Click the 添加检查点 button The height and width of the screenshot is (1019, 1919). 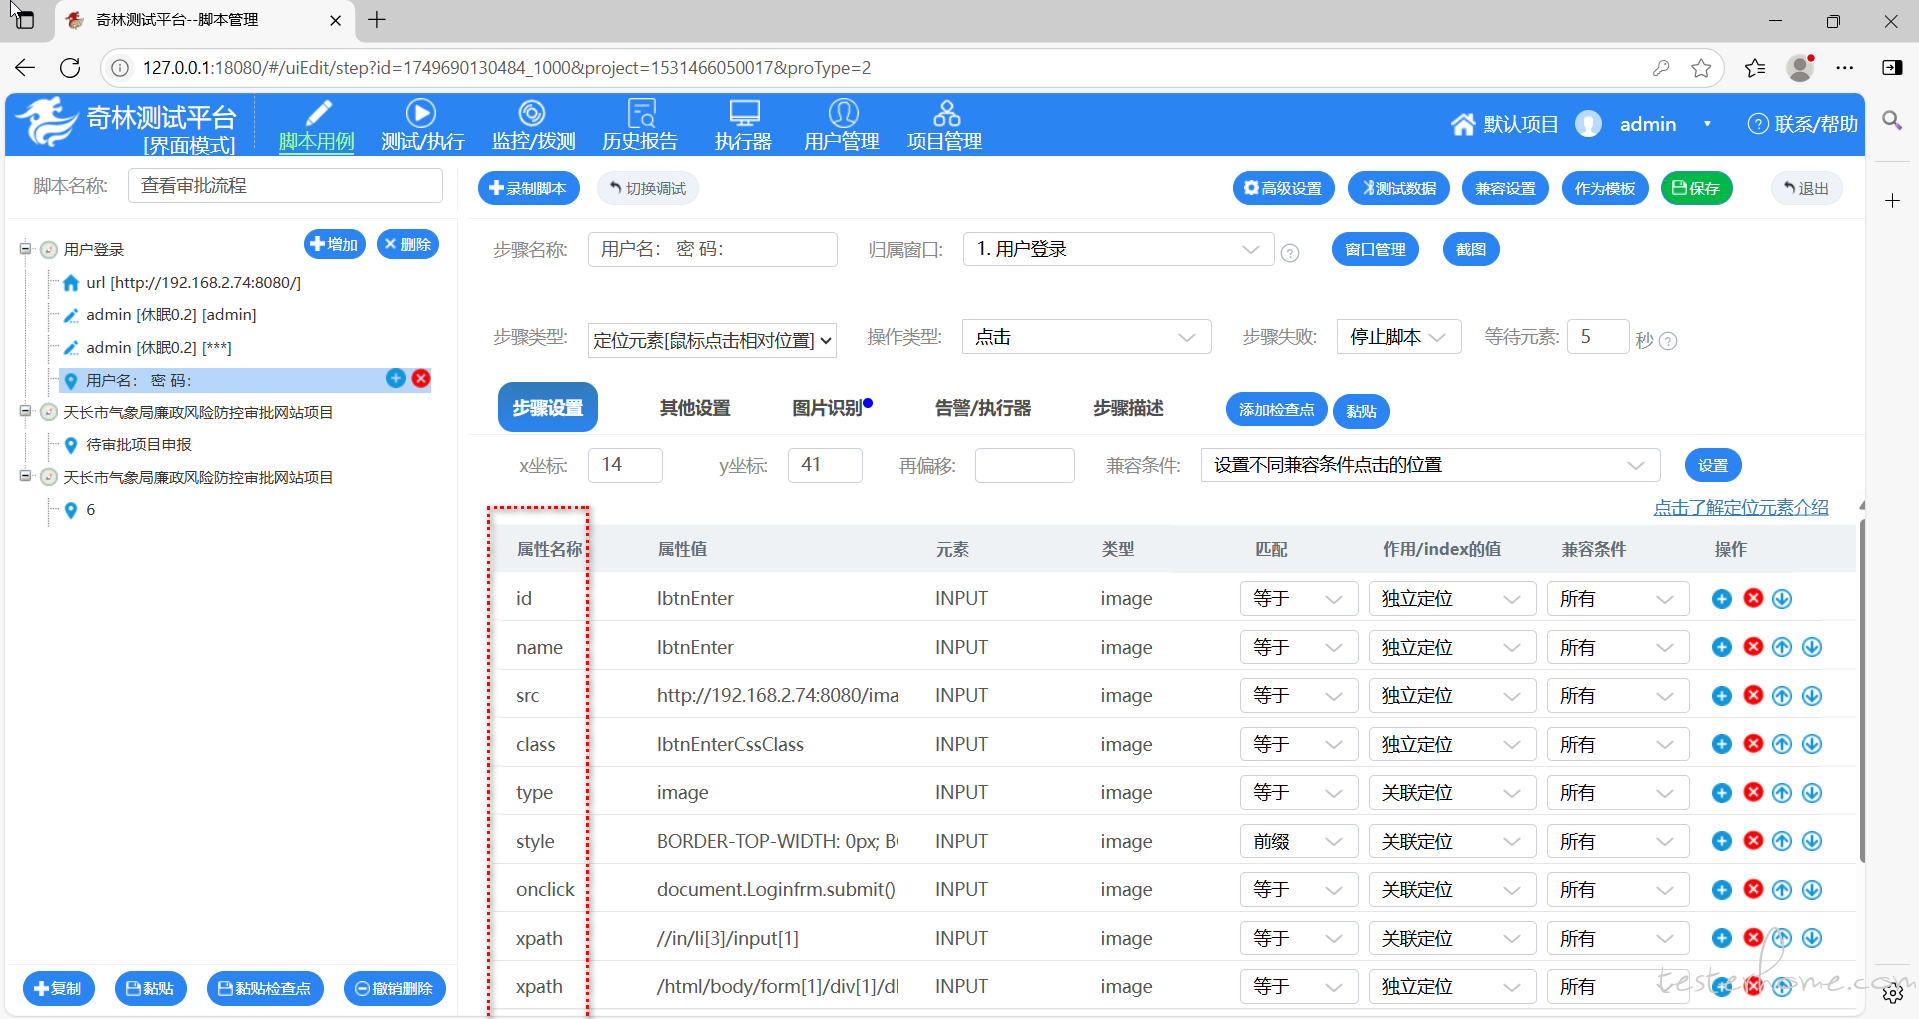point(1276,410)
